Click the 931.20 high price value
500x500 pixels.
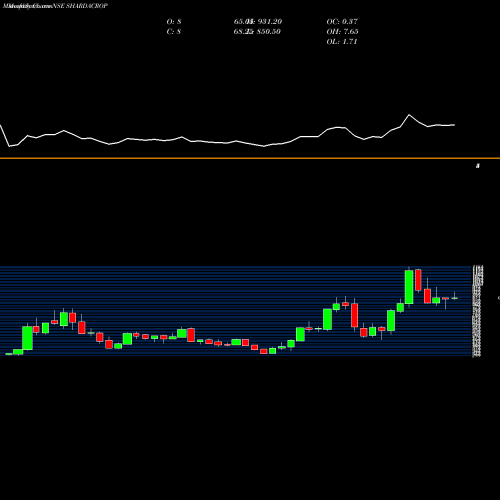coord(270,22)
